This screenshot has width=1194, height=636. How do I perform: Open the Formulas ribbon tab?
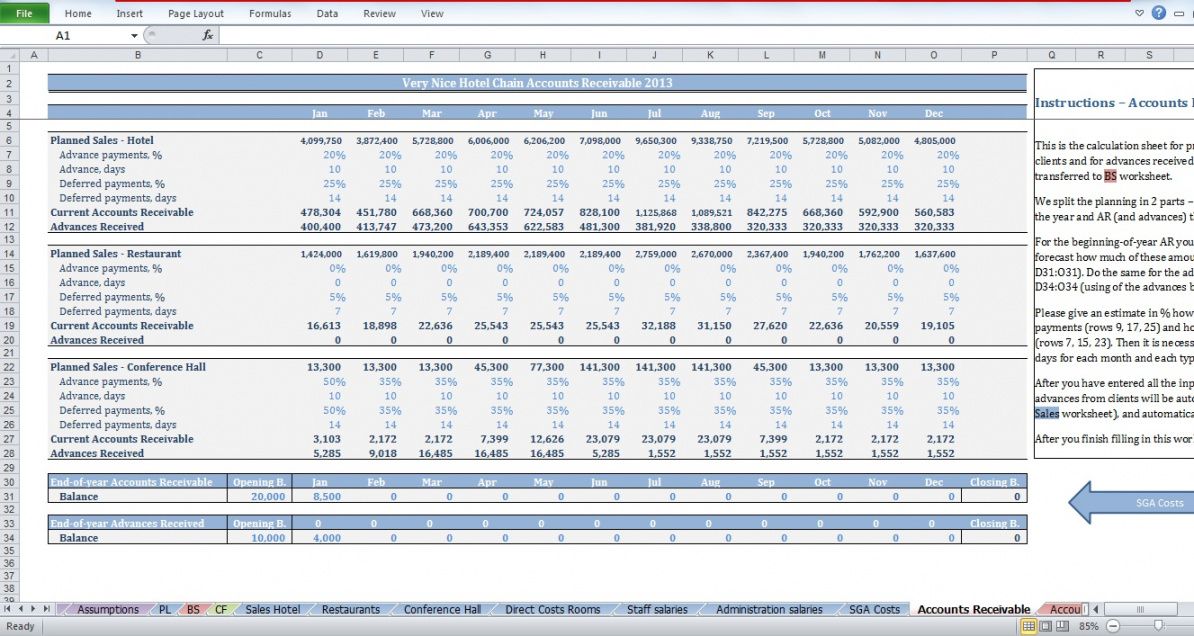pos(270,13)
